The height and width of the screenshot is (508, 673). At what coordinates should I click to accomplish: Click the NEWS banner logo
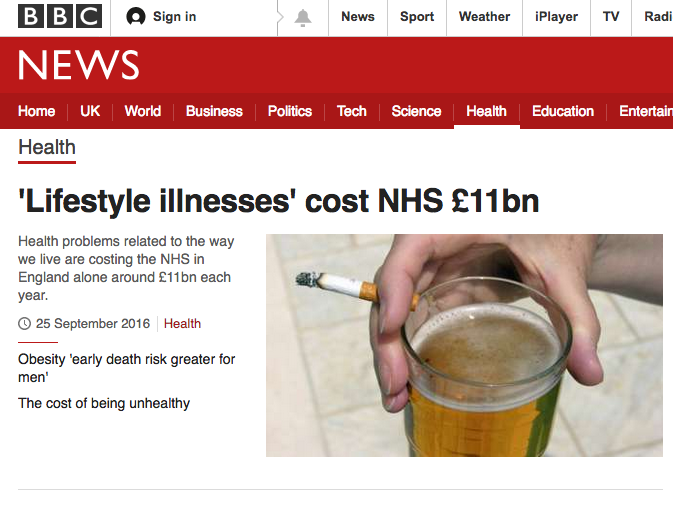pyautogui.click(x=79, y=65)
